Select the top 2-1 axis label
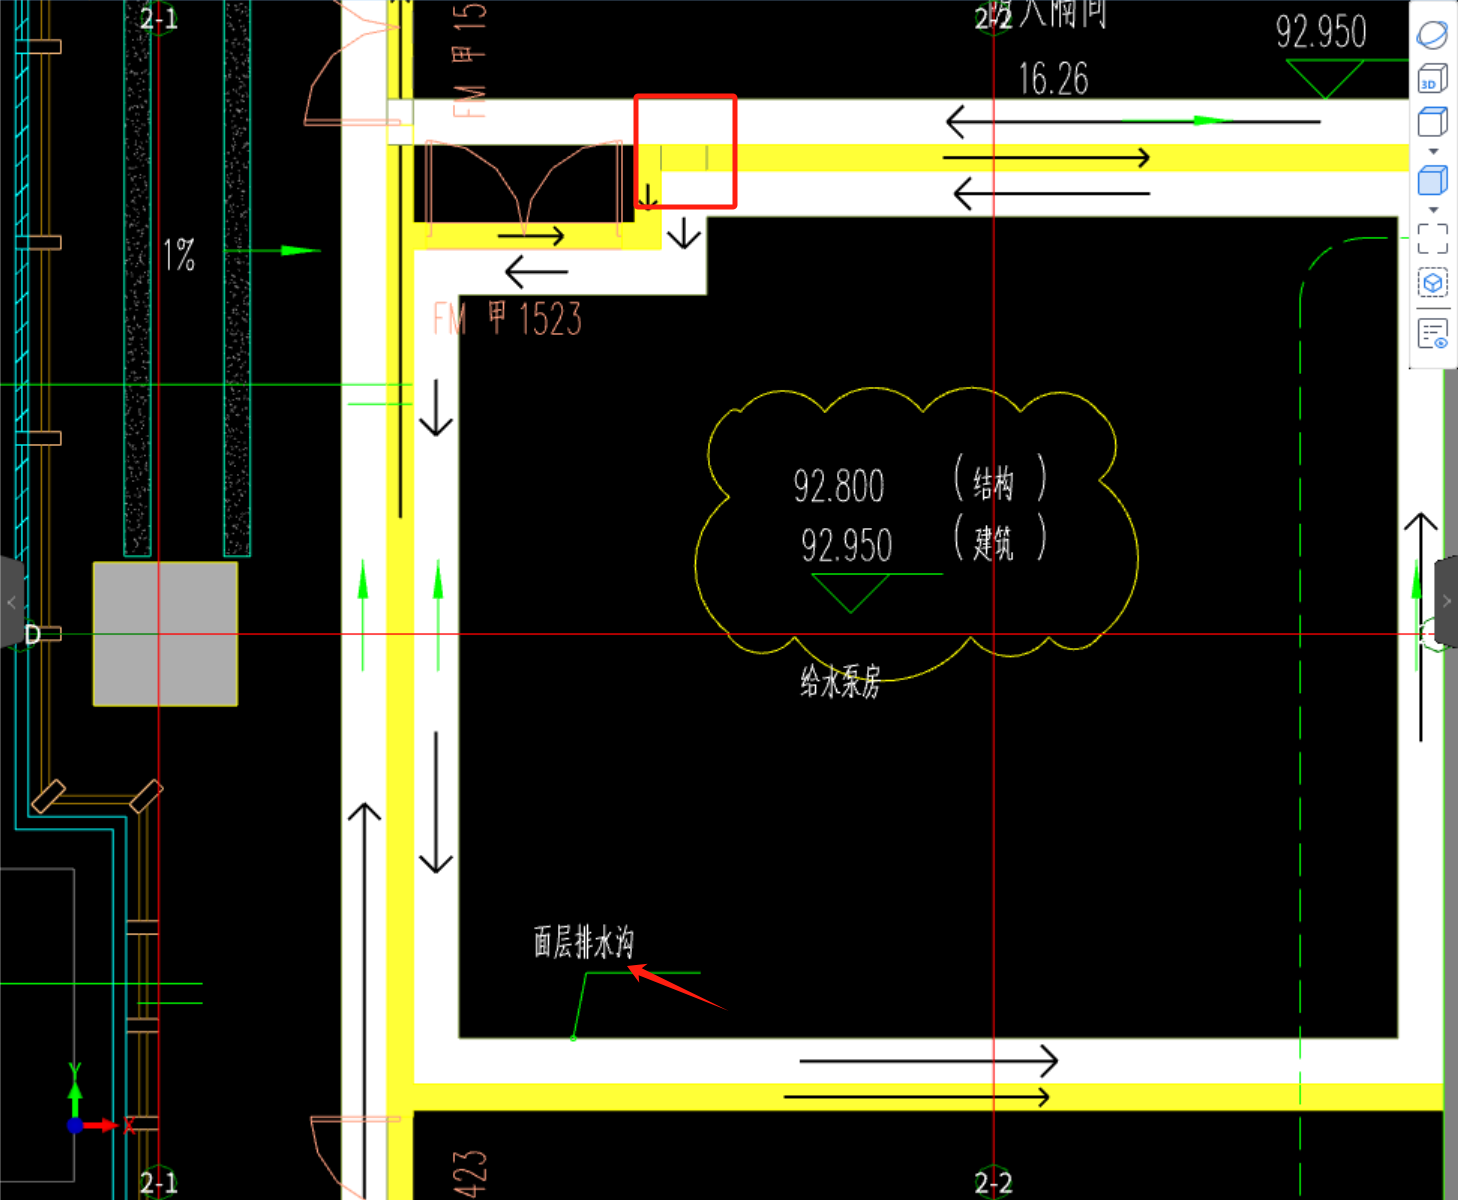The width and height of the screenshot is (1458, 1200). pyautogui.click(x=159, y=19)
